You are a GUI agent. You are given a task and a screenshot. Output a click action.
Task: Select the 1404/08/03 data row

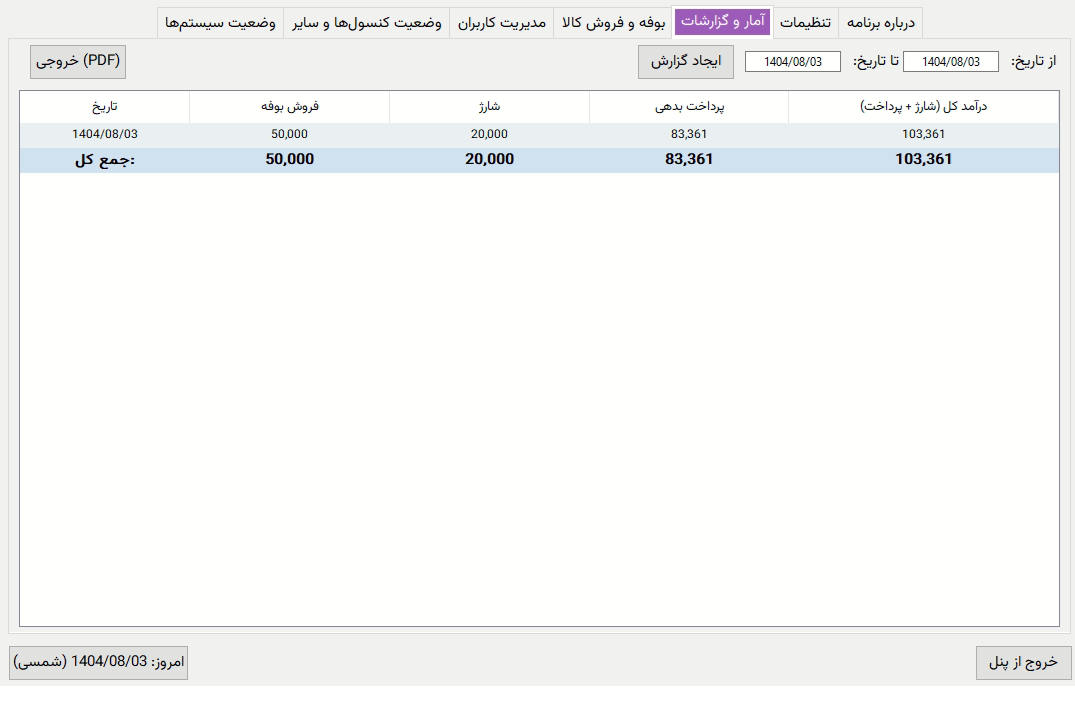539,134
